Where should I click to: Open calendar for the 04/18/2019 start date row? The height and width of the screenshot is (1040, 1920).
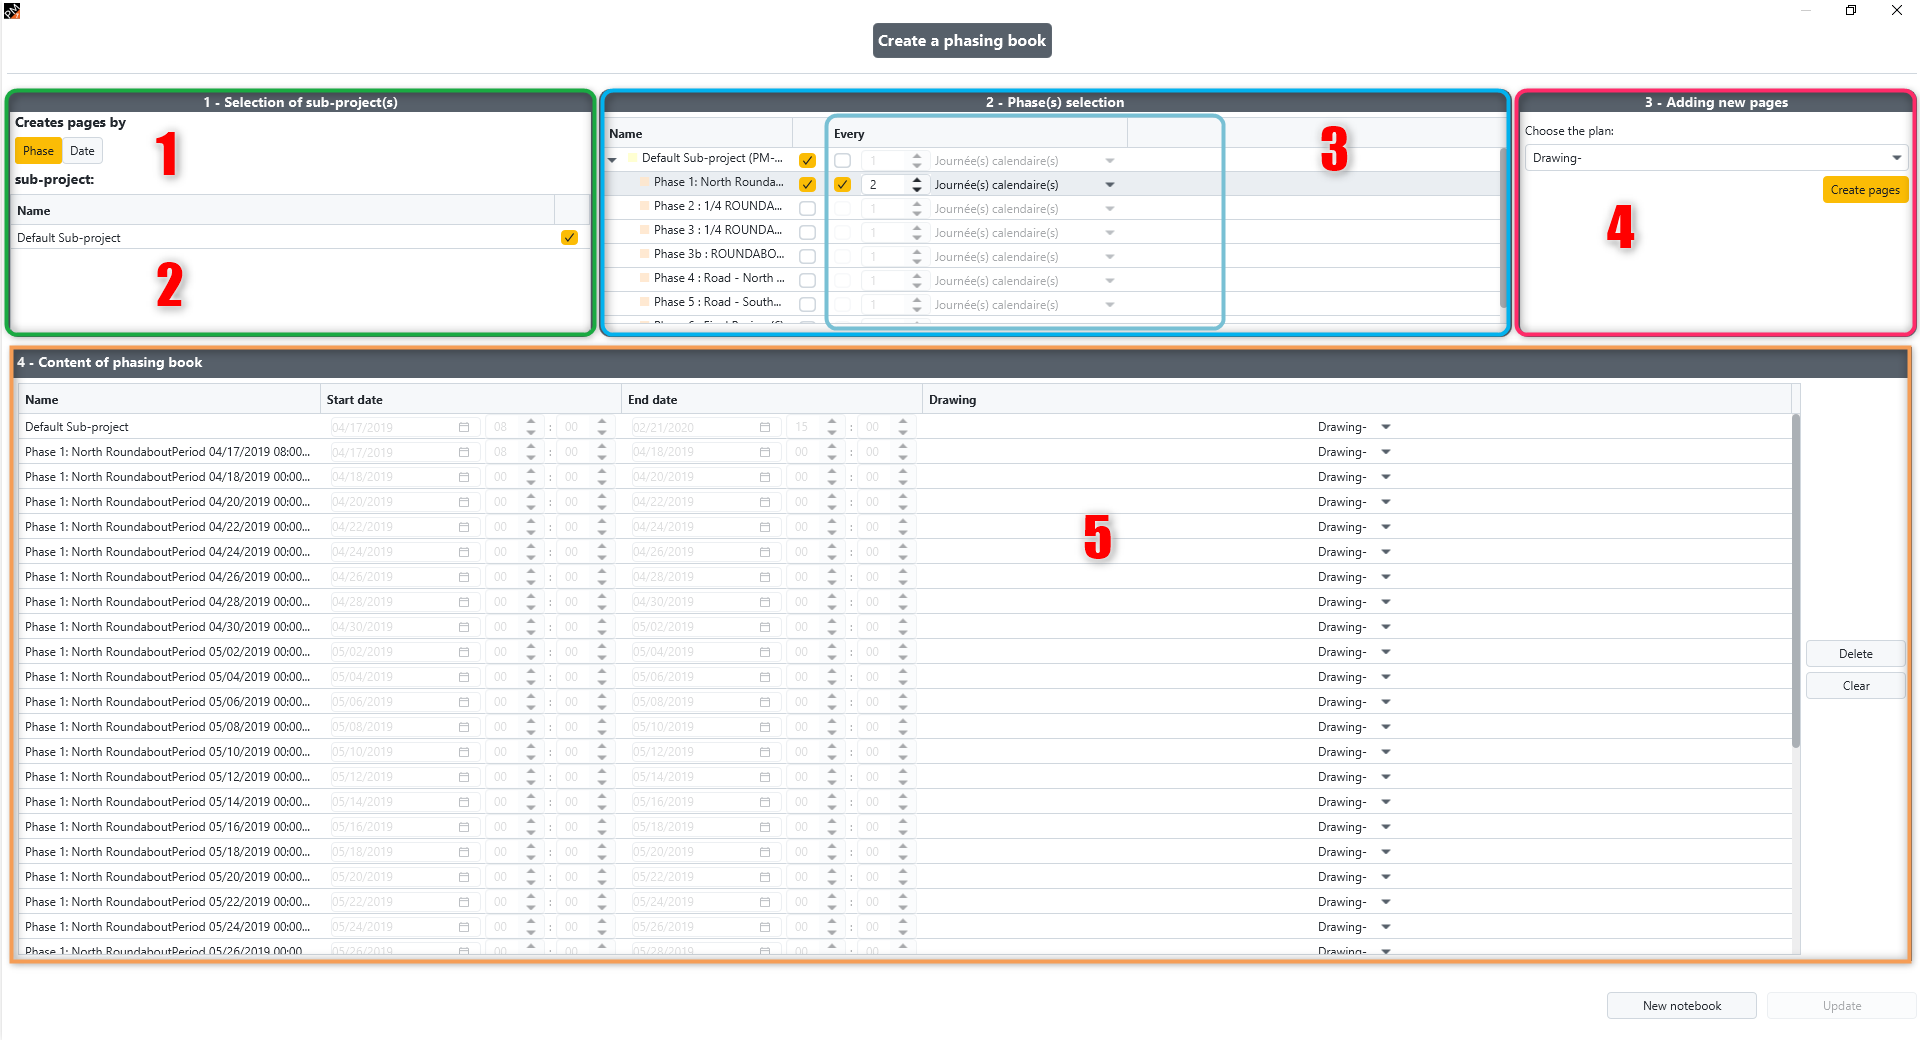[464, 477]
